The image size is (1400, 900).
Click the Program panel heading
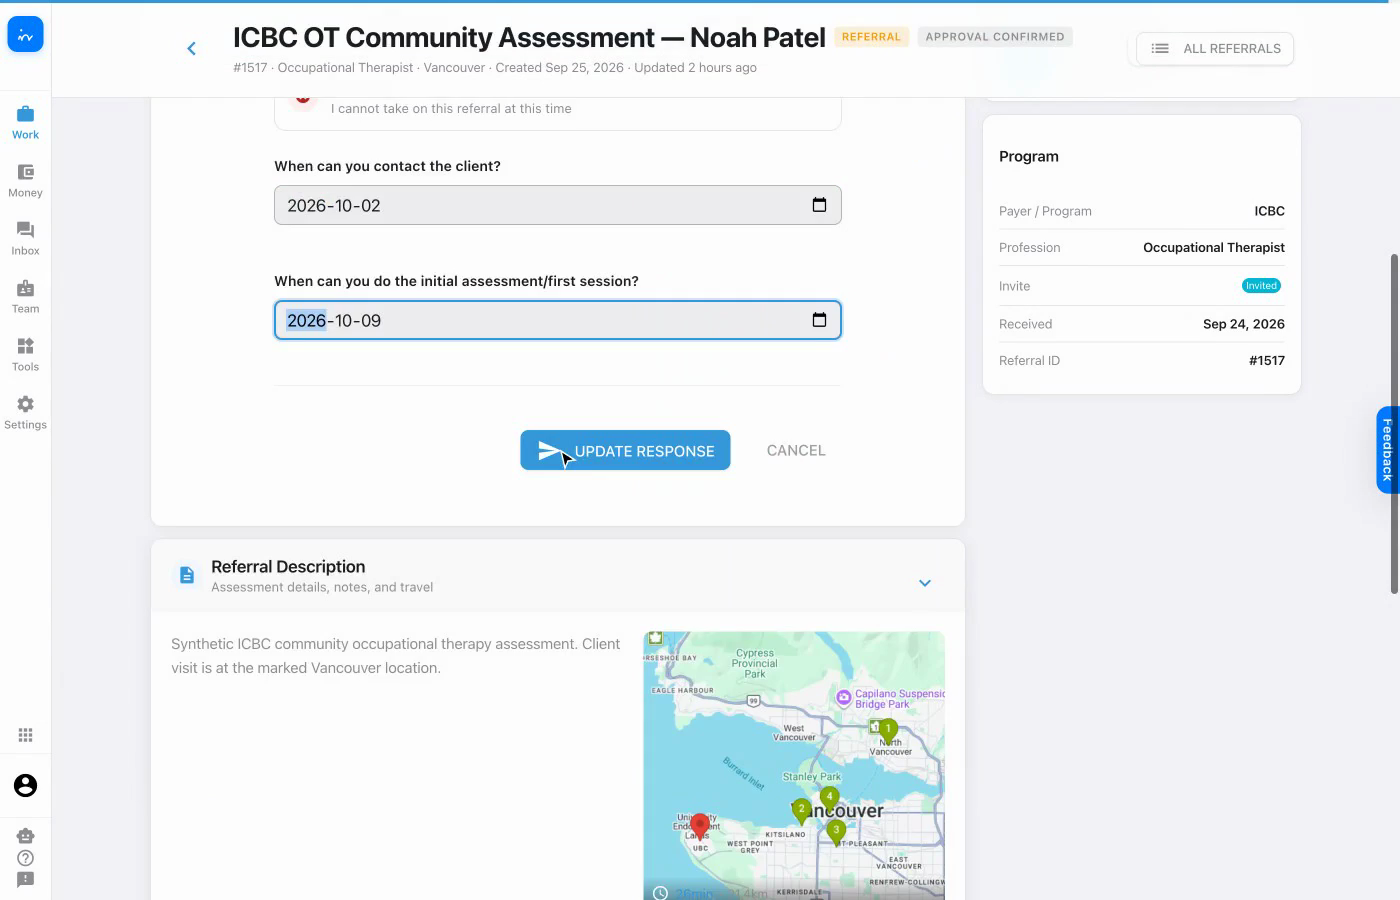[x=1028, y=156]
